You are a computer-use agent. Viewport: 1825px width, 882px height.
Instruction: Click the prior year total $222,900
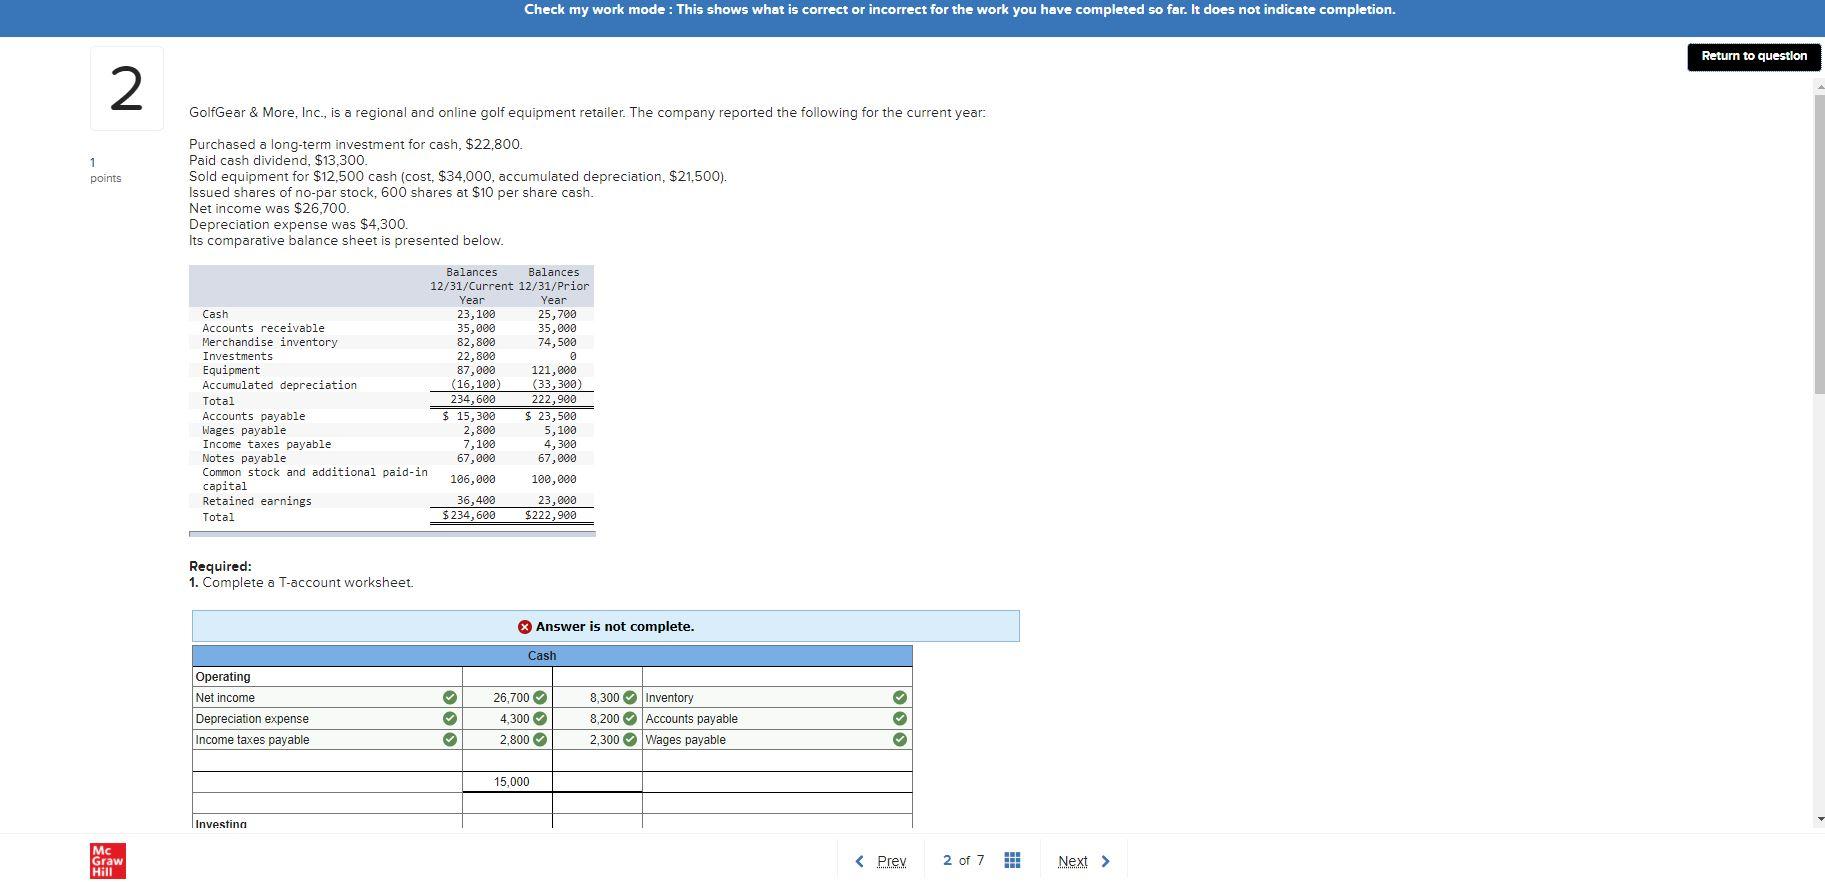(x=551, y=516)
